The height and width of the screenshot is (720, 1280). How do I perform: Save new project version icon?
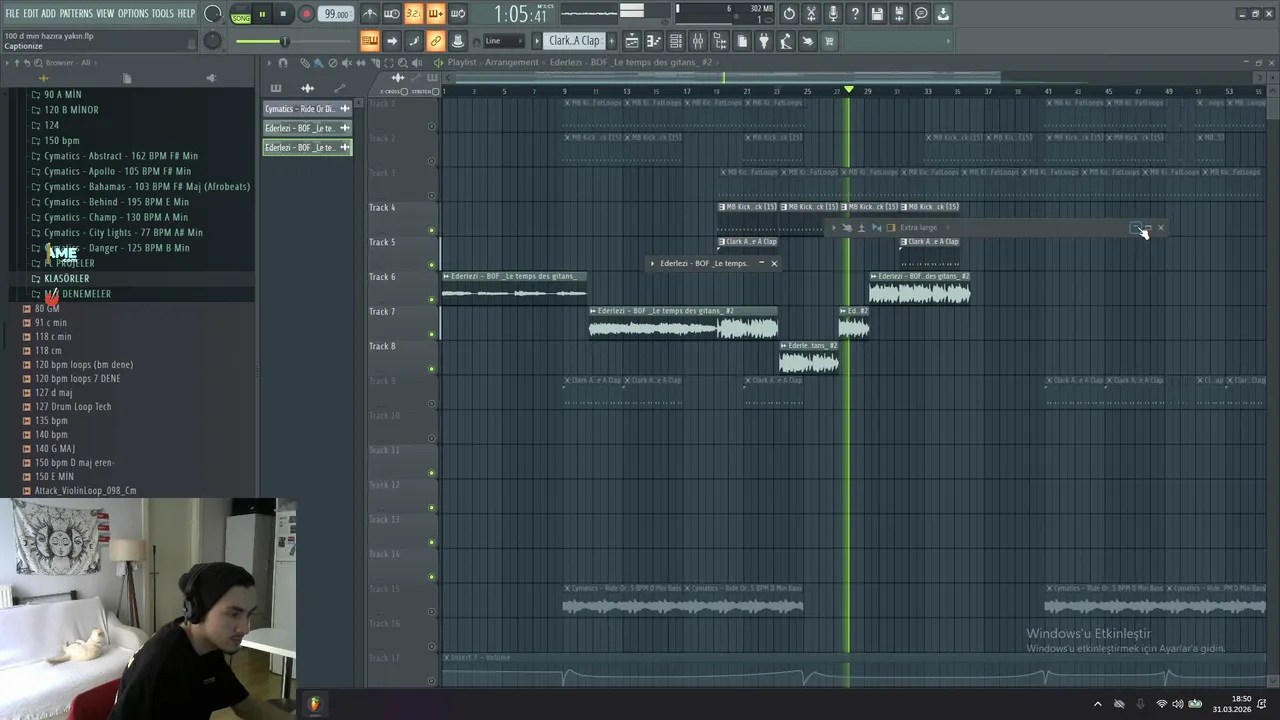(899, 14)
